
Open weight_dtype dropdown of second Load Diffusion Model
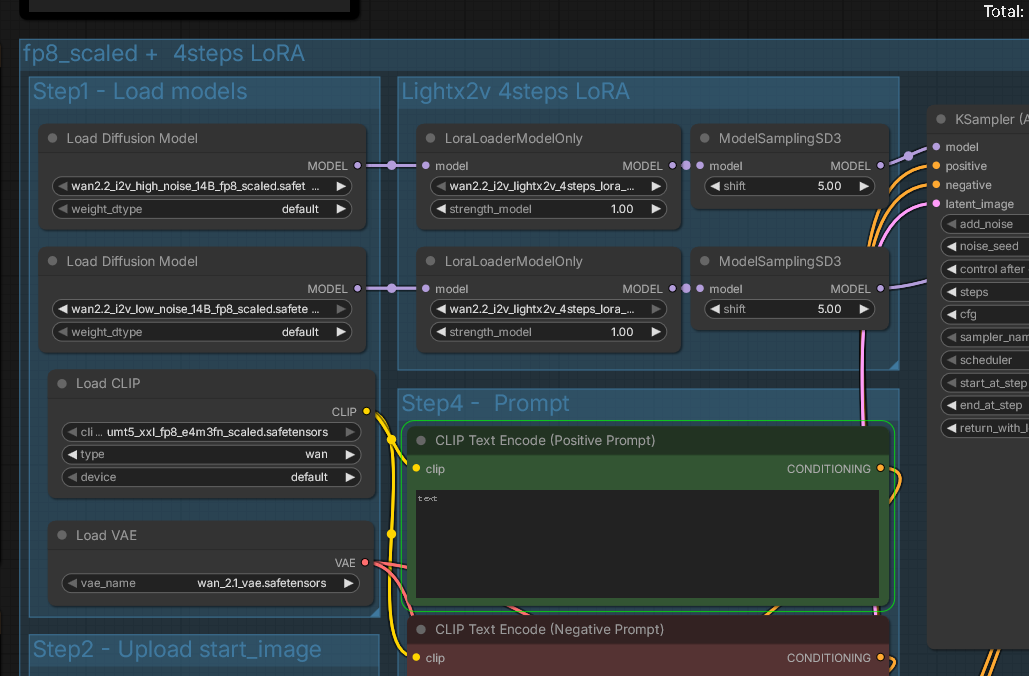click(201, 332)
